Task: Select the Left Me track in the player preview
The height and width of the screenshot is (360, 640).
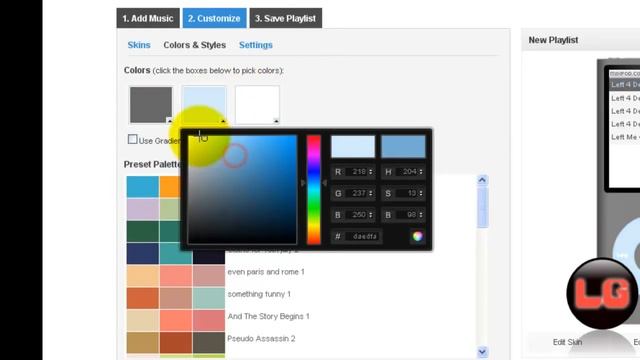Action: (624, 137)
